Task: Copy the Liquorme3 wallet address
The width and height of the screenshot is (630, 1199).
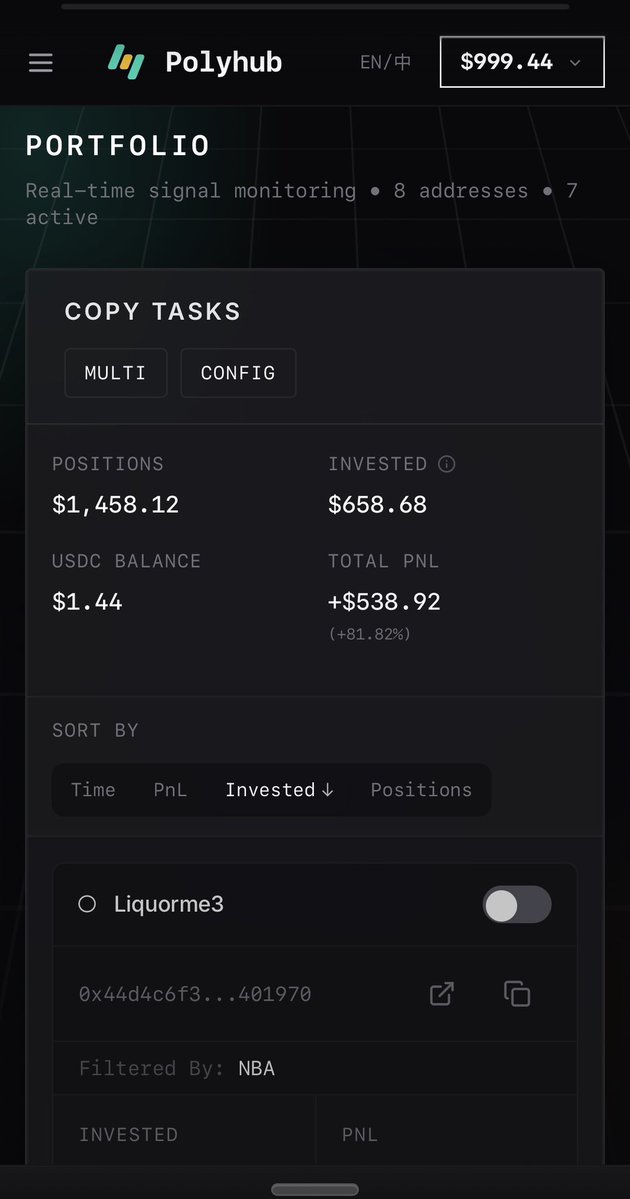Action: (517, 993)
